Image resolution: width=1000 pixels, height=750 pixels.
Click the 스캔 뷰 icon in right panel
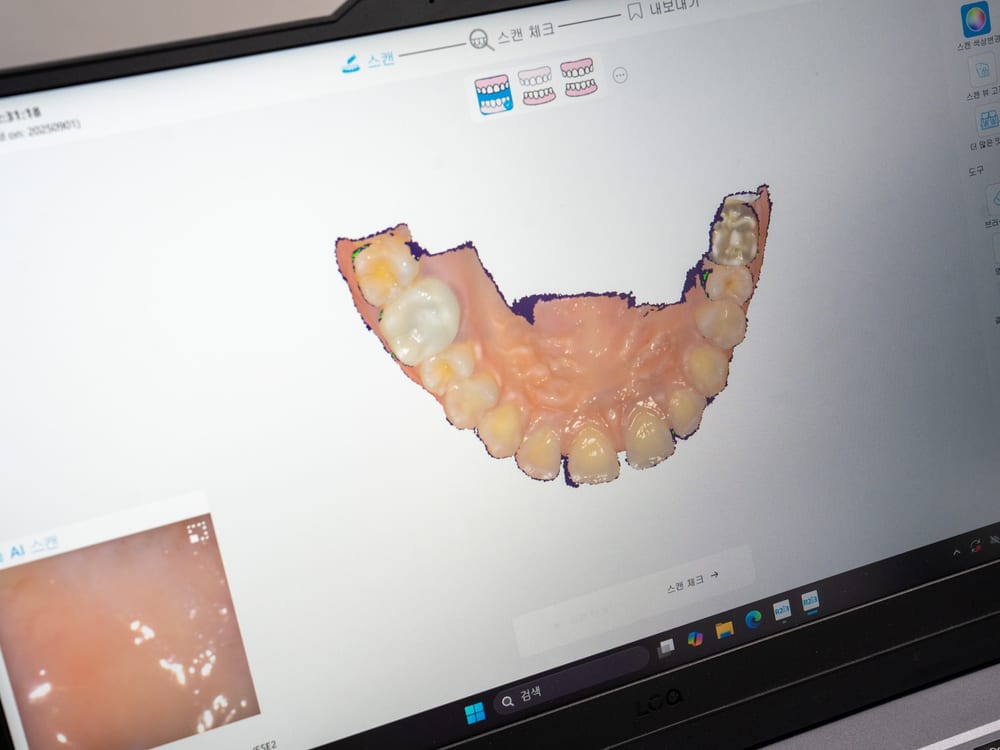(984, 71)
